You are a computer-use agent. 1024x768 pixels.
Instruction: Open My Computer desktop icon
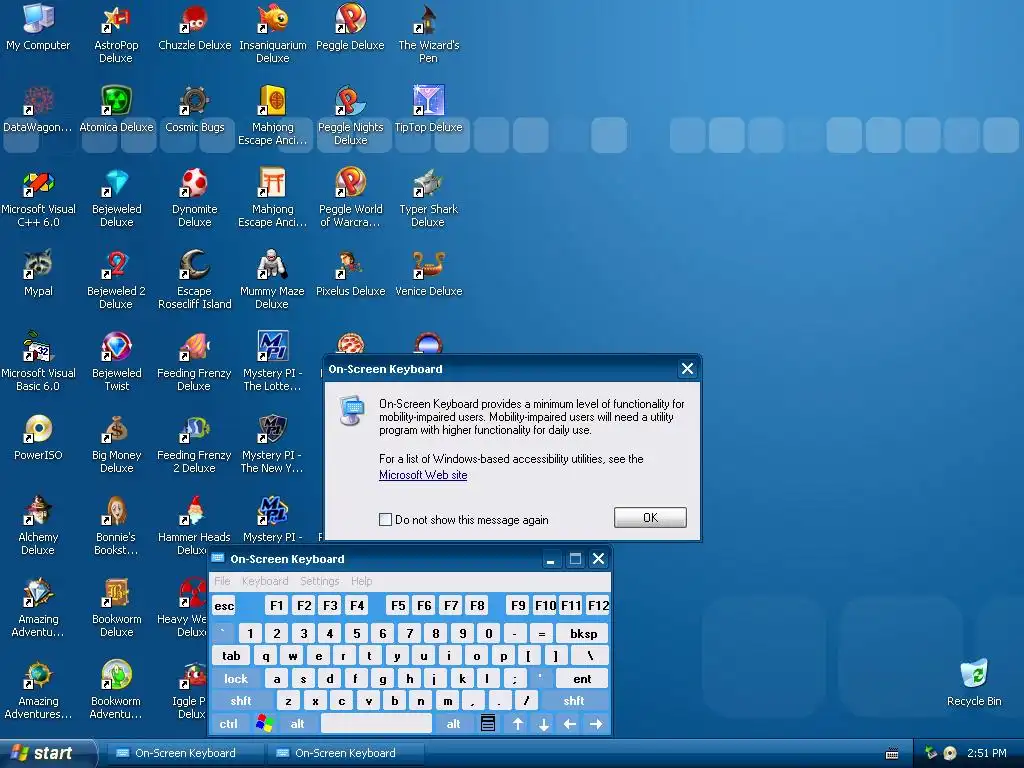click(38, 27)
